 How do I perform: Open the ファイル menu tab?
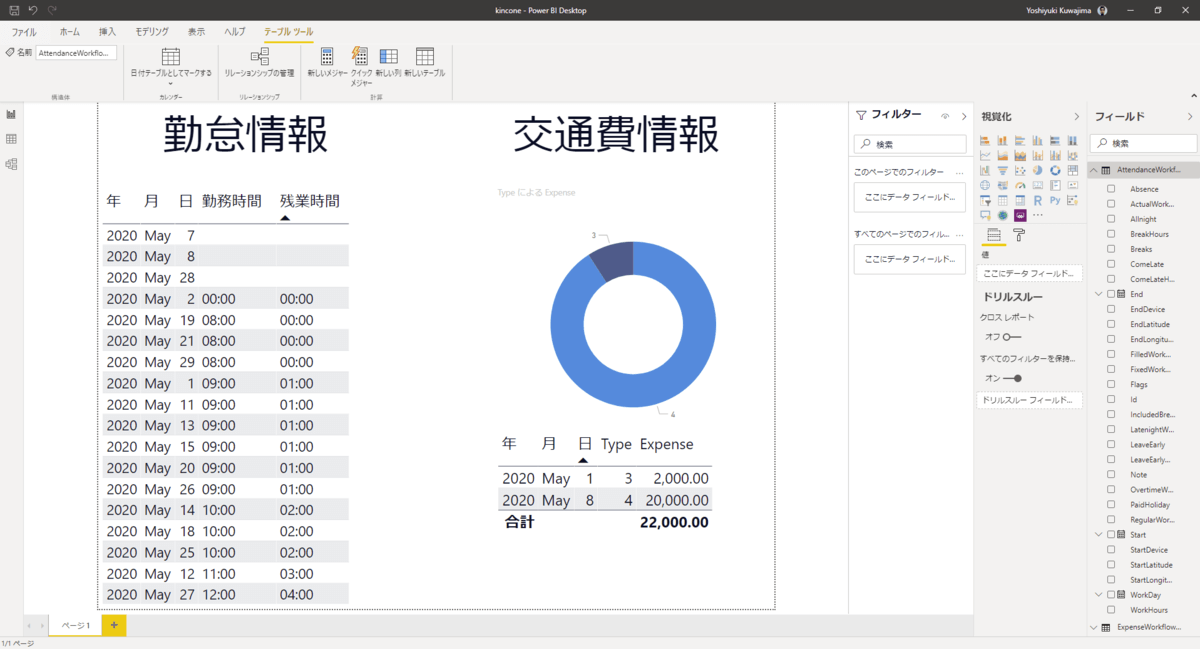24,32
